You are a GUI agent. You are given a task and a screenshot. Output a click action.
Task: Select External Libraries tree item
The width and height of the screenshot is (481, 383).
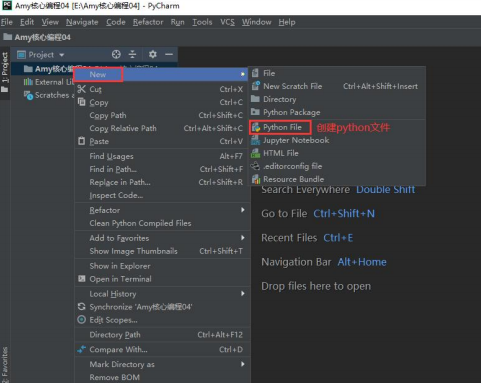pyautogui.click(x=48, y=82)
